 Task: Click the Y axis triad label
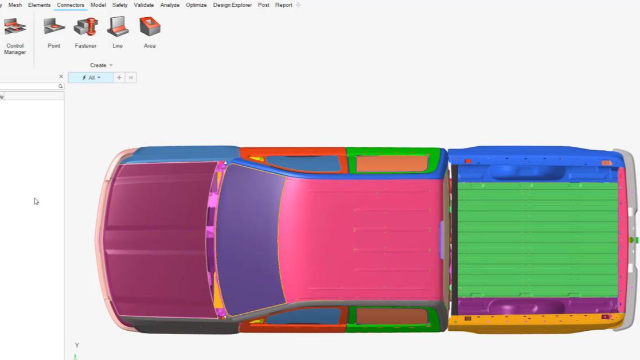[76, 345]
